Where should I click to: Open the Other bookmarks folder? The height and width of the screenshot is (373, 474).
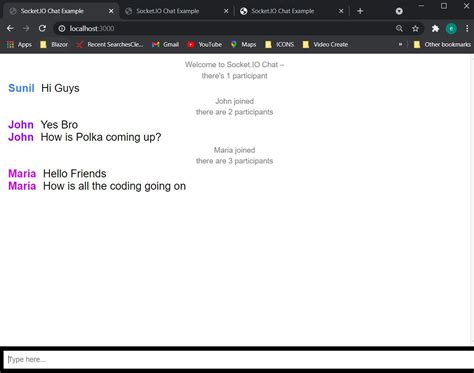[x=442, y=44]
